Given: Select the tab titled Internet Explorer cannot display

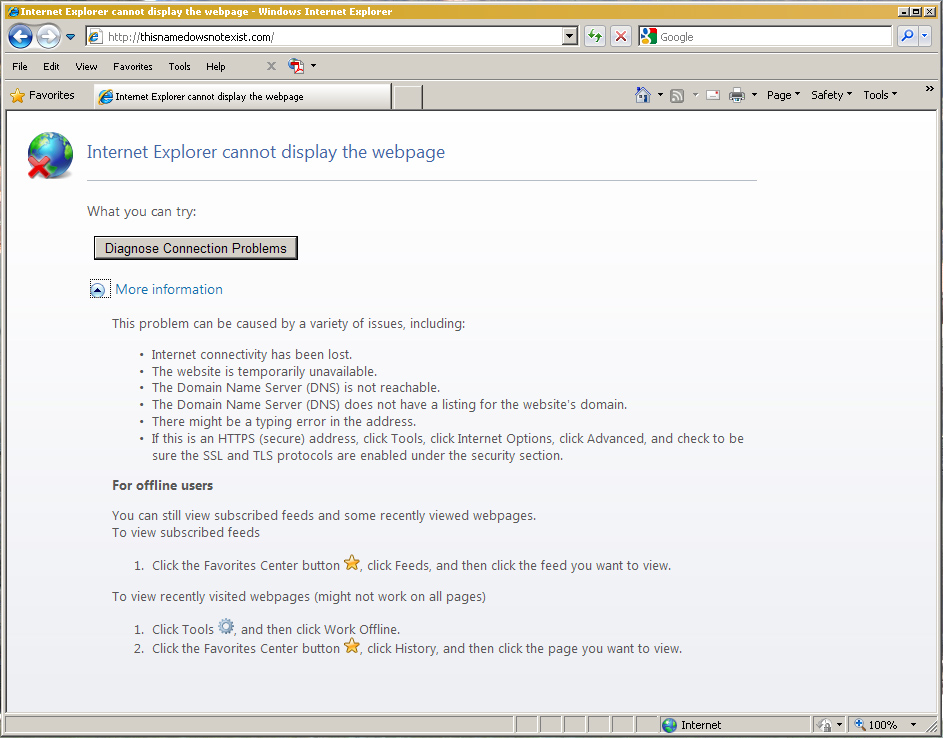Looking at the screenshot, I should click(241, 97).
